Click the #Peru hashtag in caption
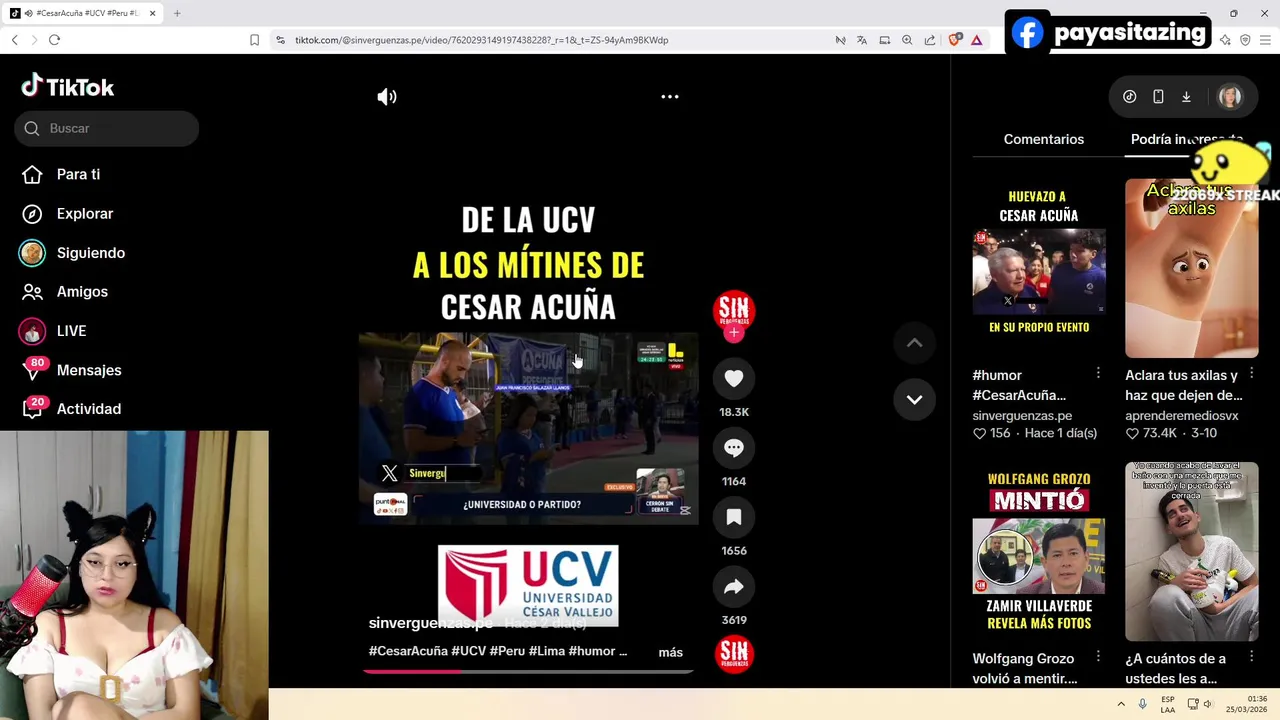Image resolution: width=1280 pixels, height=720 pixels. (507, 651)
